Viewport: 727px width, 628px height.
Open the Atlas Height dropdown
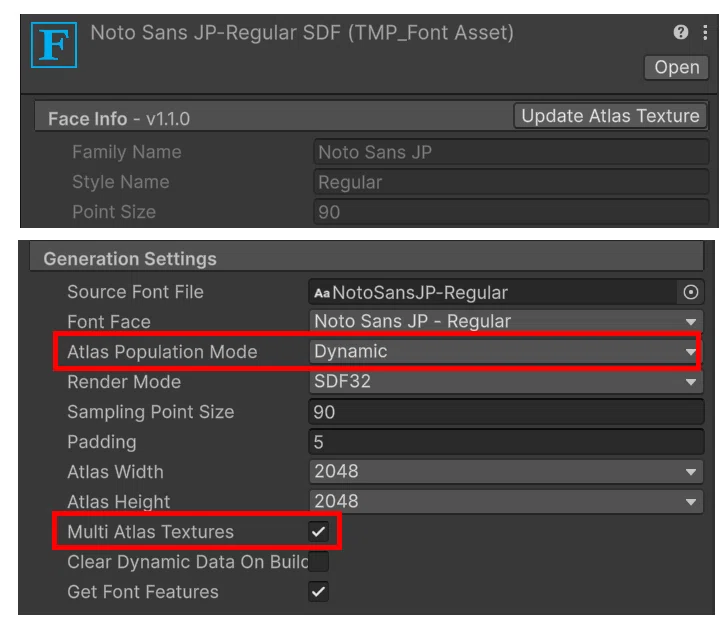(506, 501)
